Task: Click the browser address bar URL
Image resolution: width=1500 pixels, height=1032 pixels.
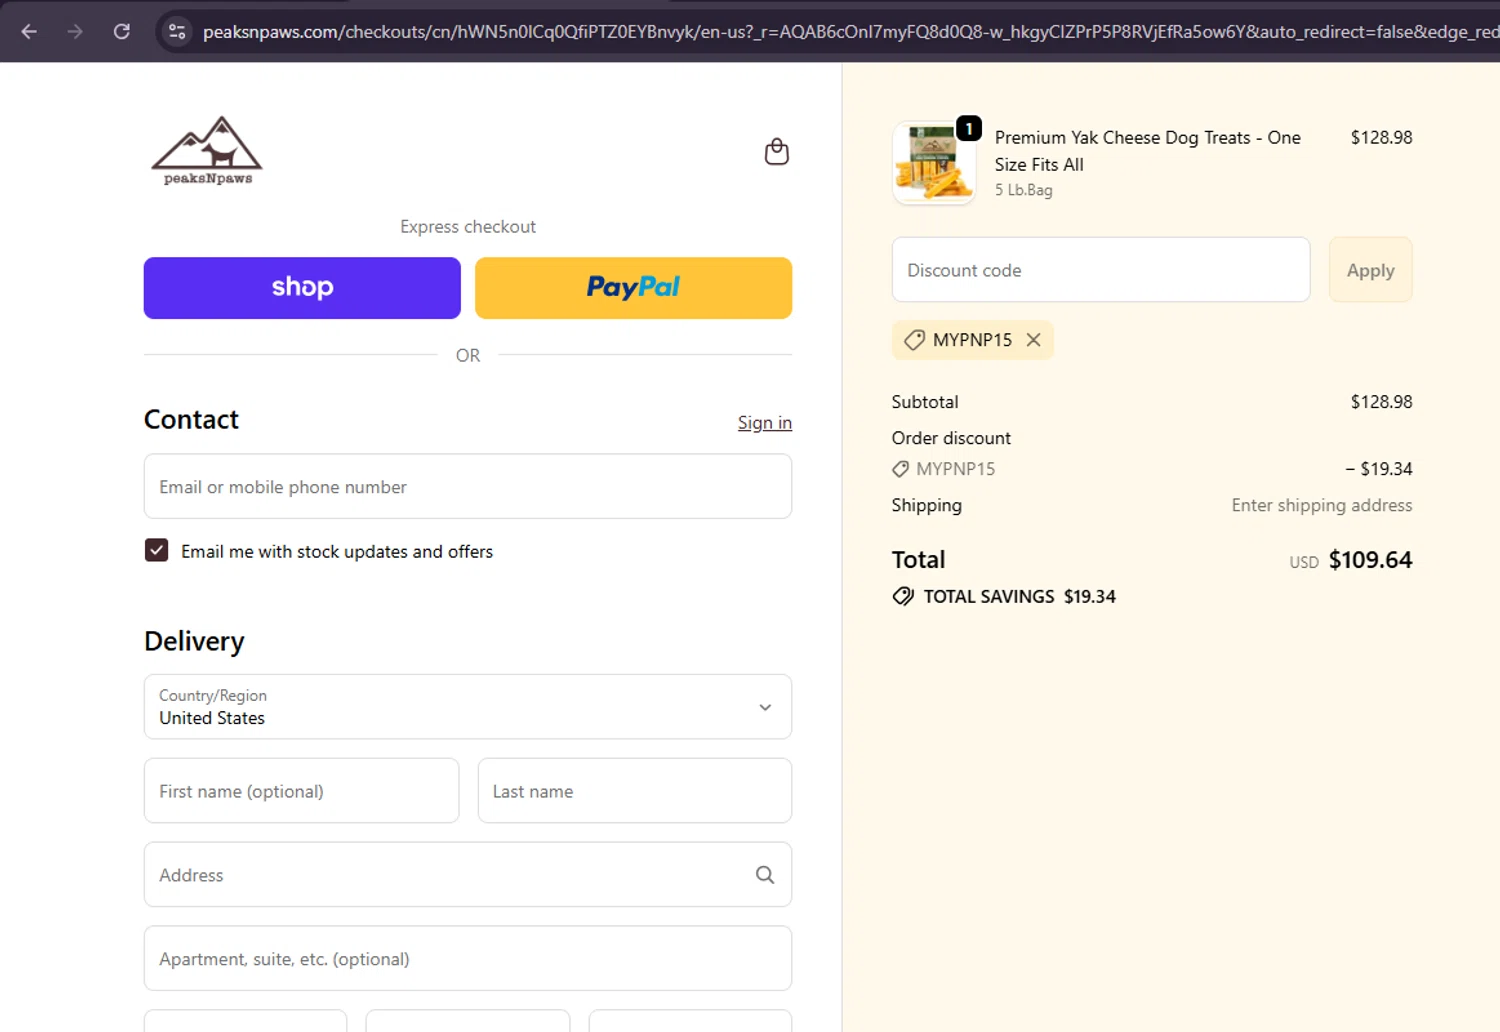Action: (x=850, y=32)
